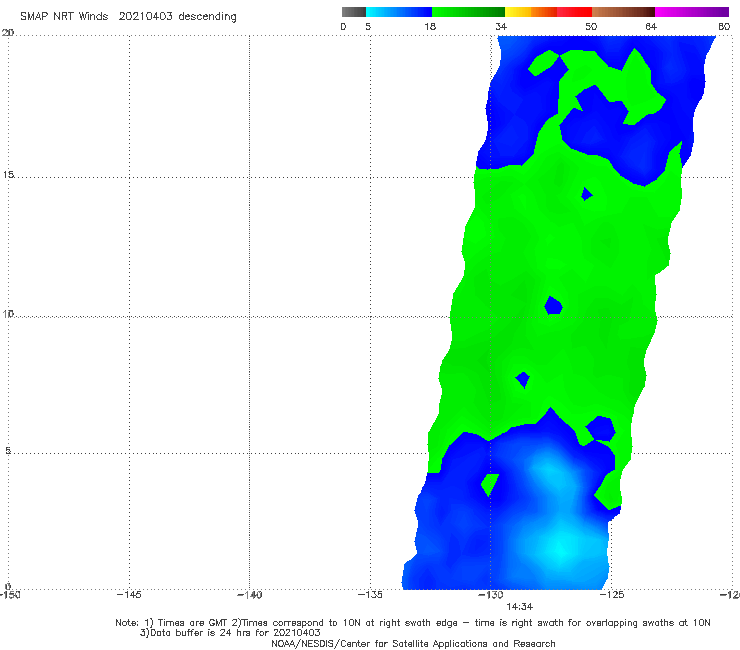
Task: Click the NOAA/NESDIS Center for Satellite credit line
Action: (x=413, y=643)
